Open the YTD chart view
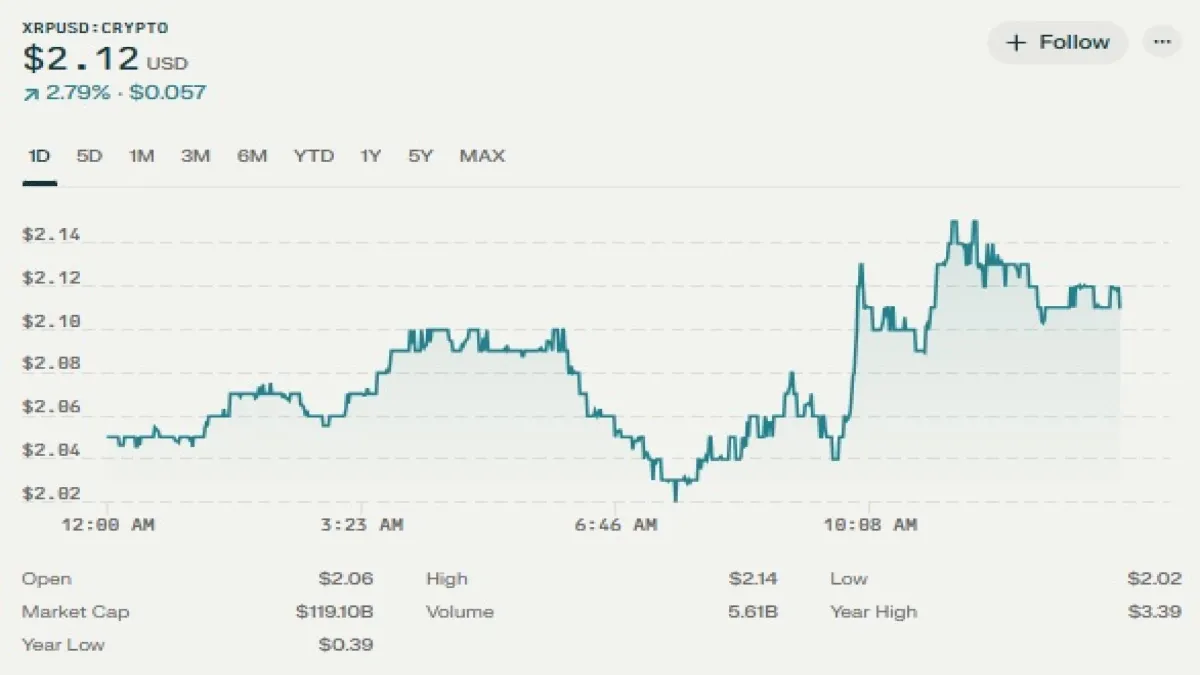 click(x=314, y=156)
